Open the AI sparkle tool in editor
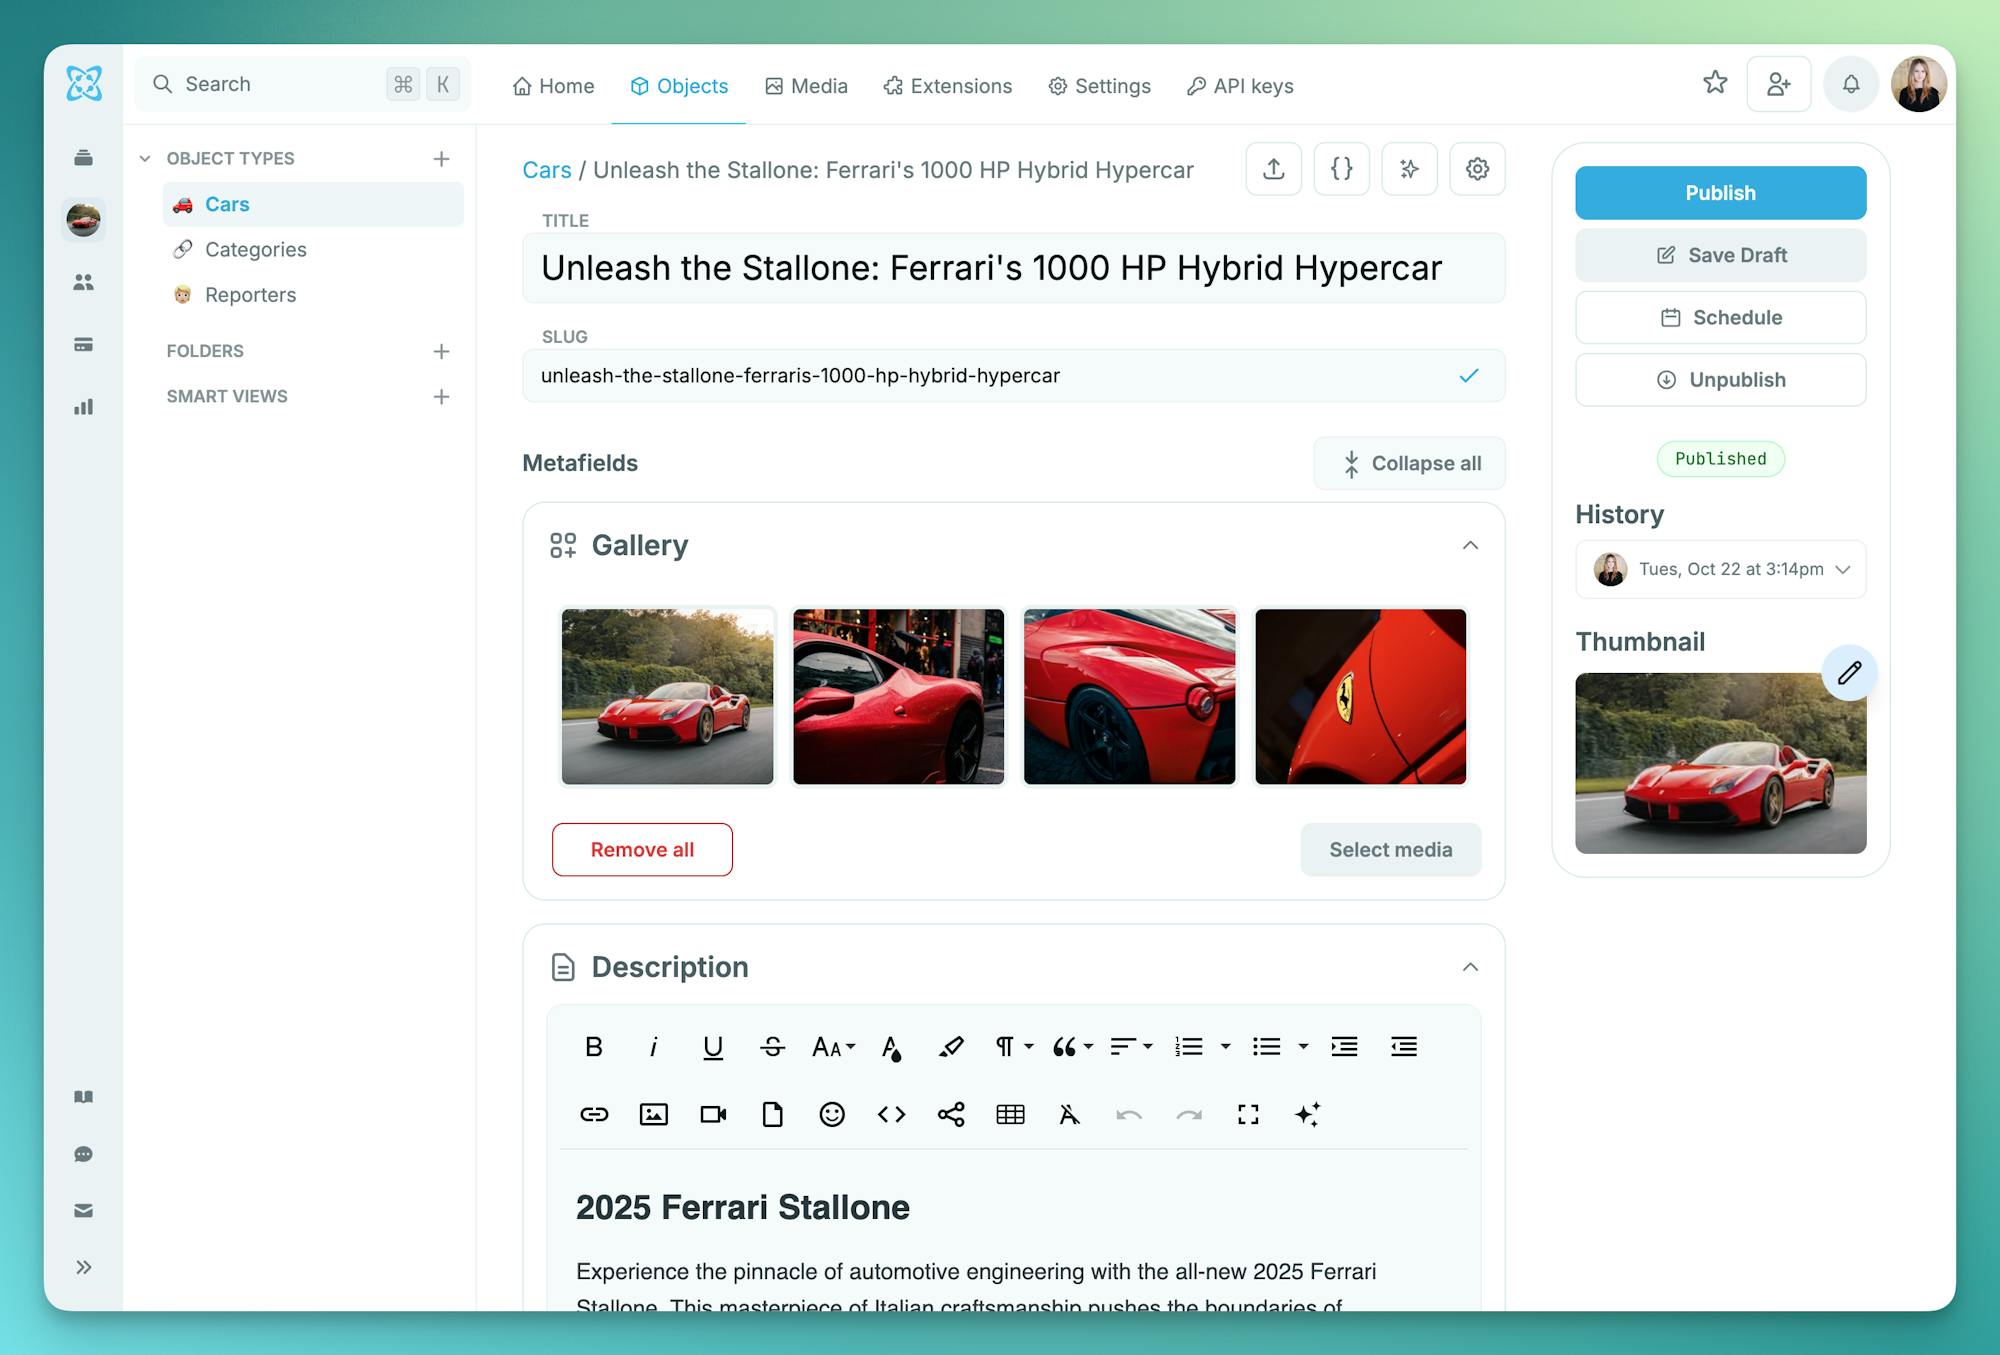This screenshot has height=1355, width=2000. (x=1307, y=1114)
